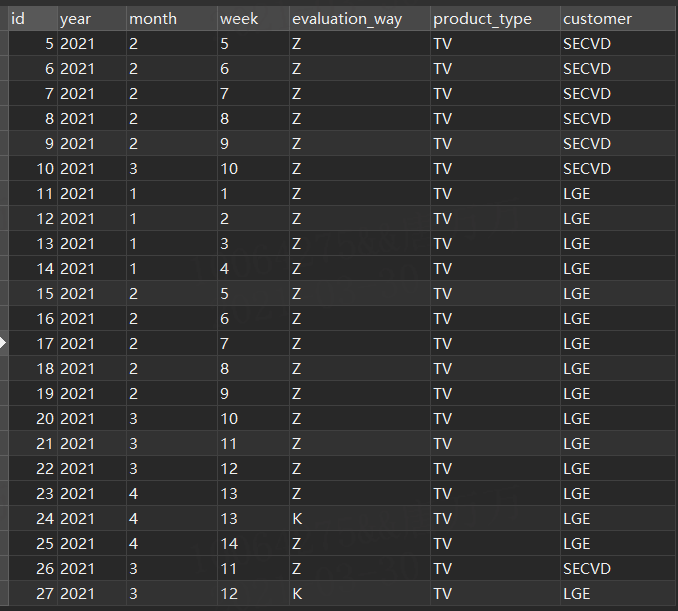Screen dimensions: 678x611
Task: Select week 10 in row id 10
Action: pos(253,169)
